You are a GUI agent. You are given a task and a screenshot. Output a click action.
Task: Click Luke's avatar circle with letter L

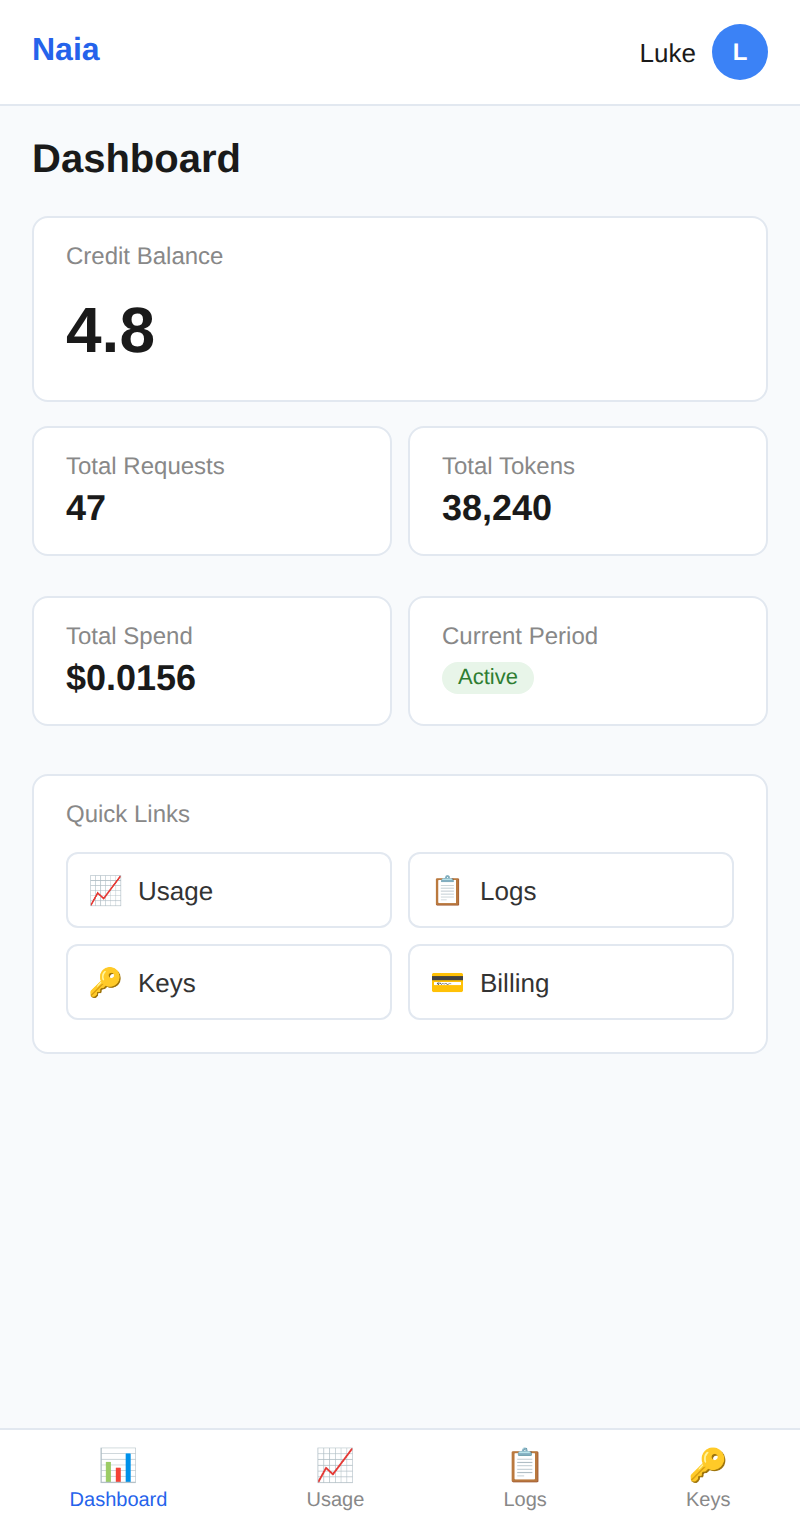739,52
